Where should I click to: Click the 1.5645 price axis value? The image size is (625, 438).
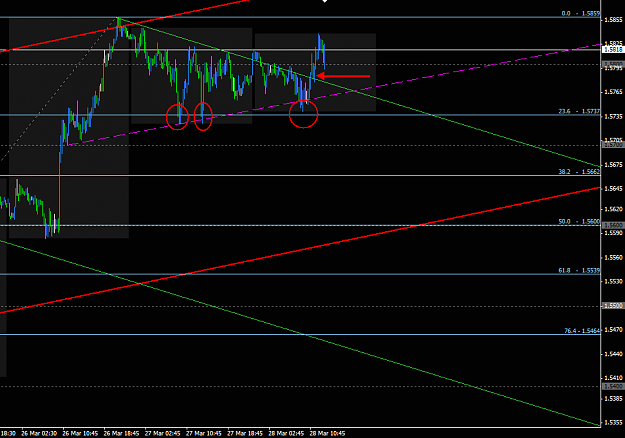coord(613,189)
